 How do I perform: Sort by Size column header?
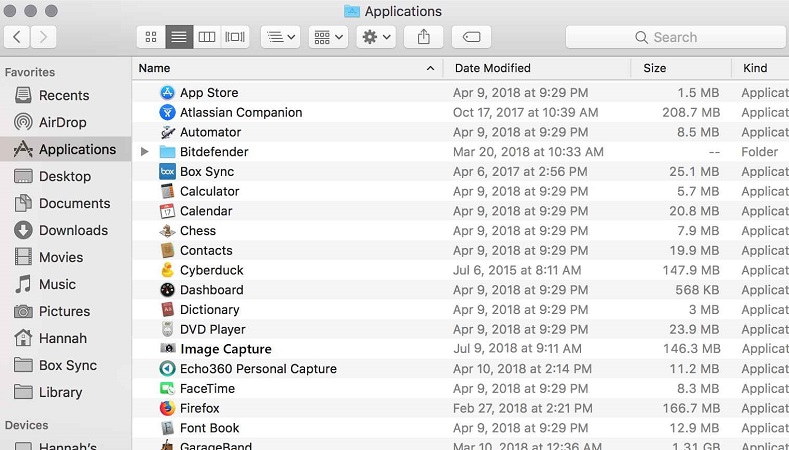point(655,68)
